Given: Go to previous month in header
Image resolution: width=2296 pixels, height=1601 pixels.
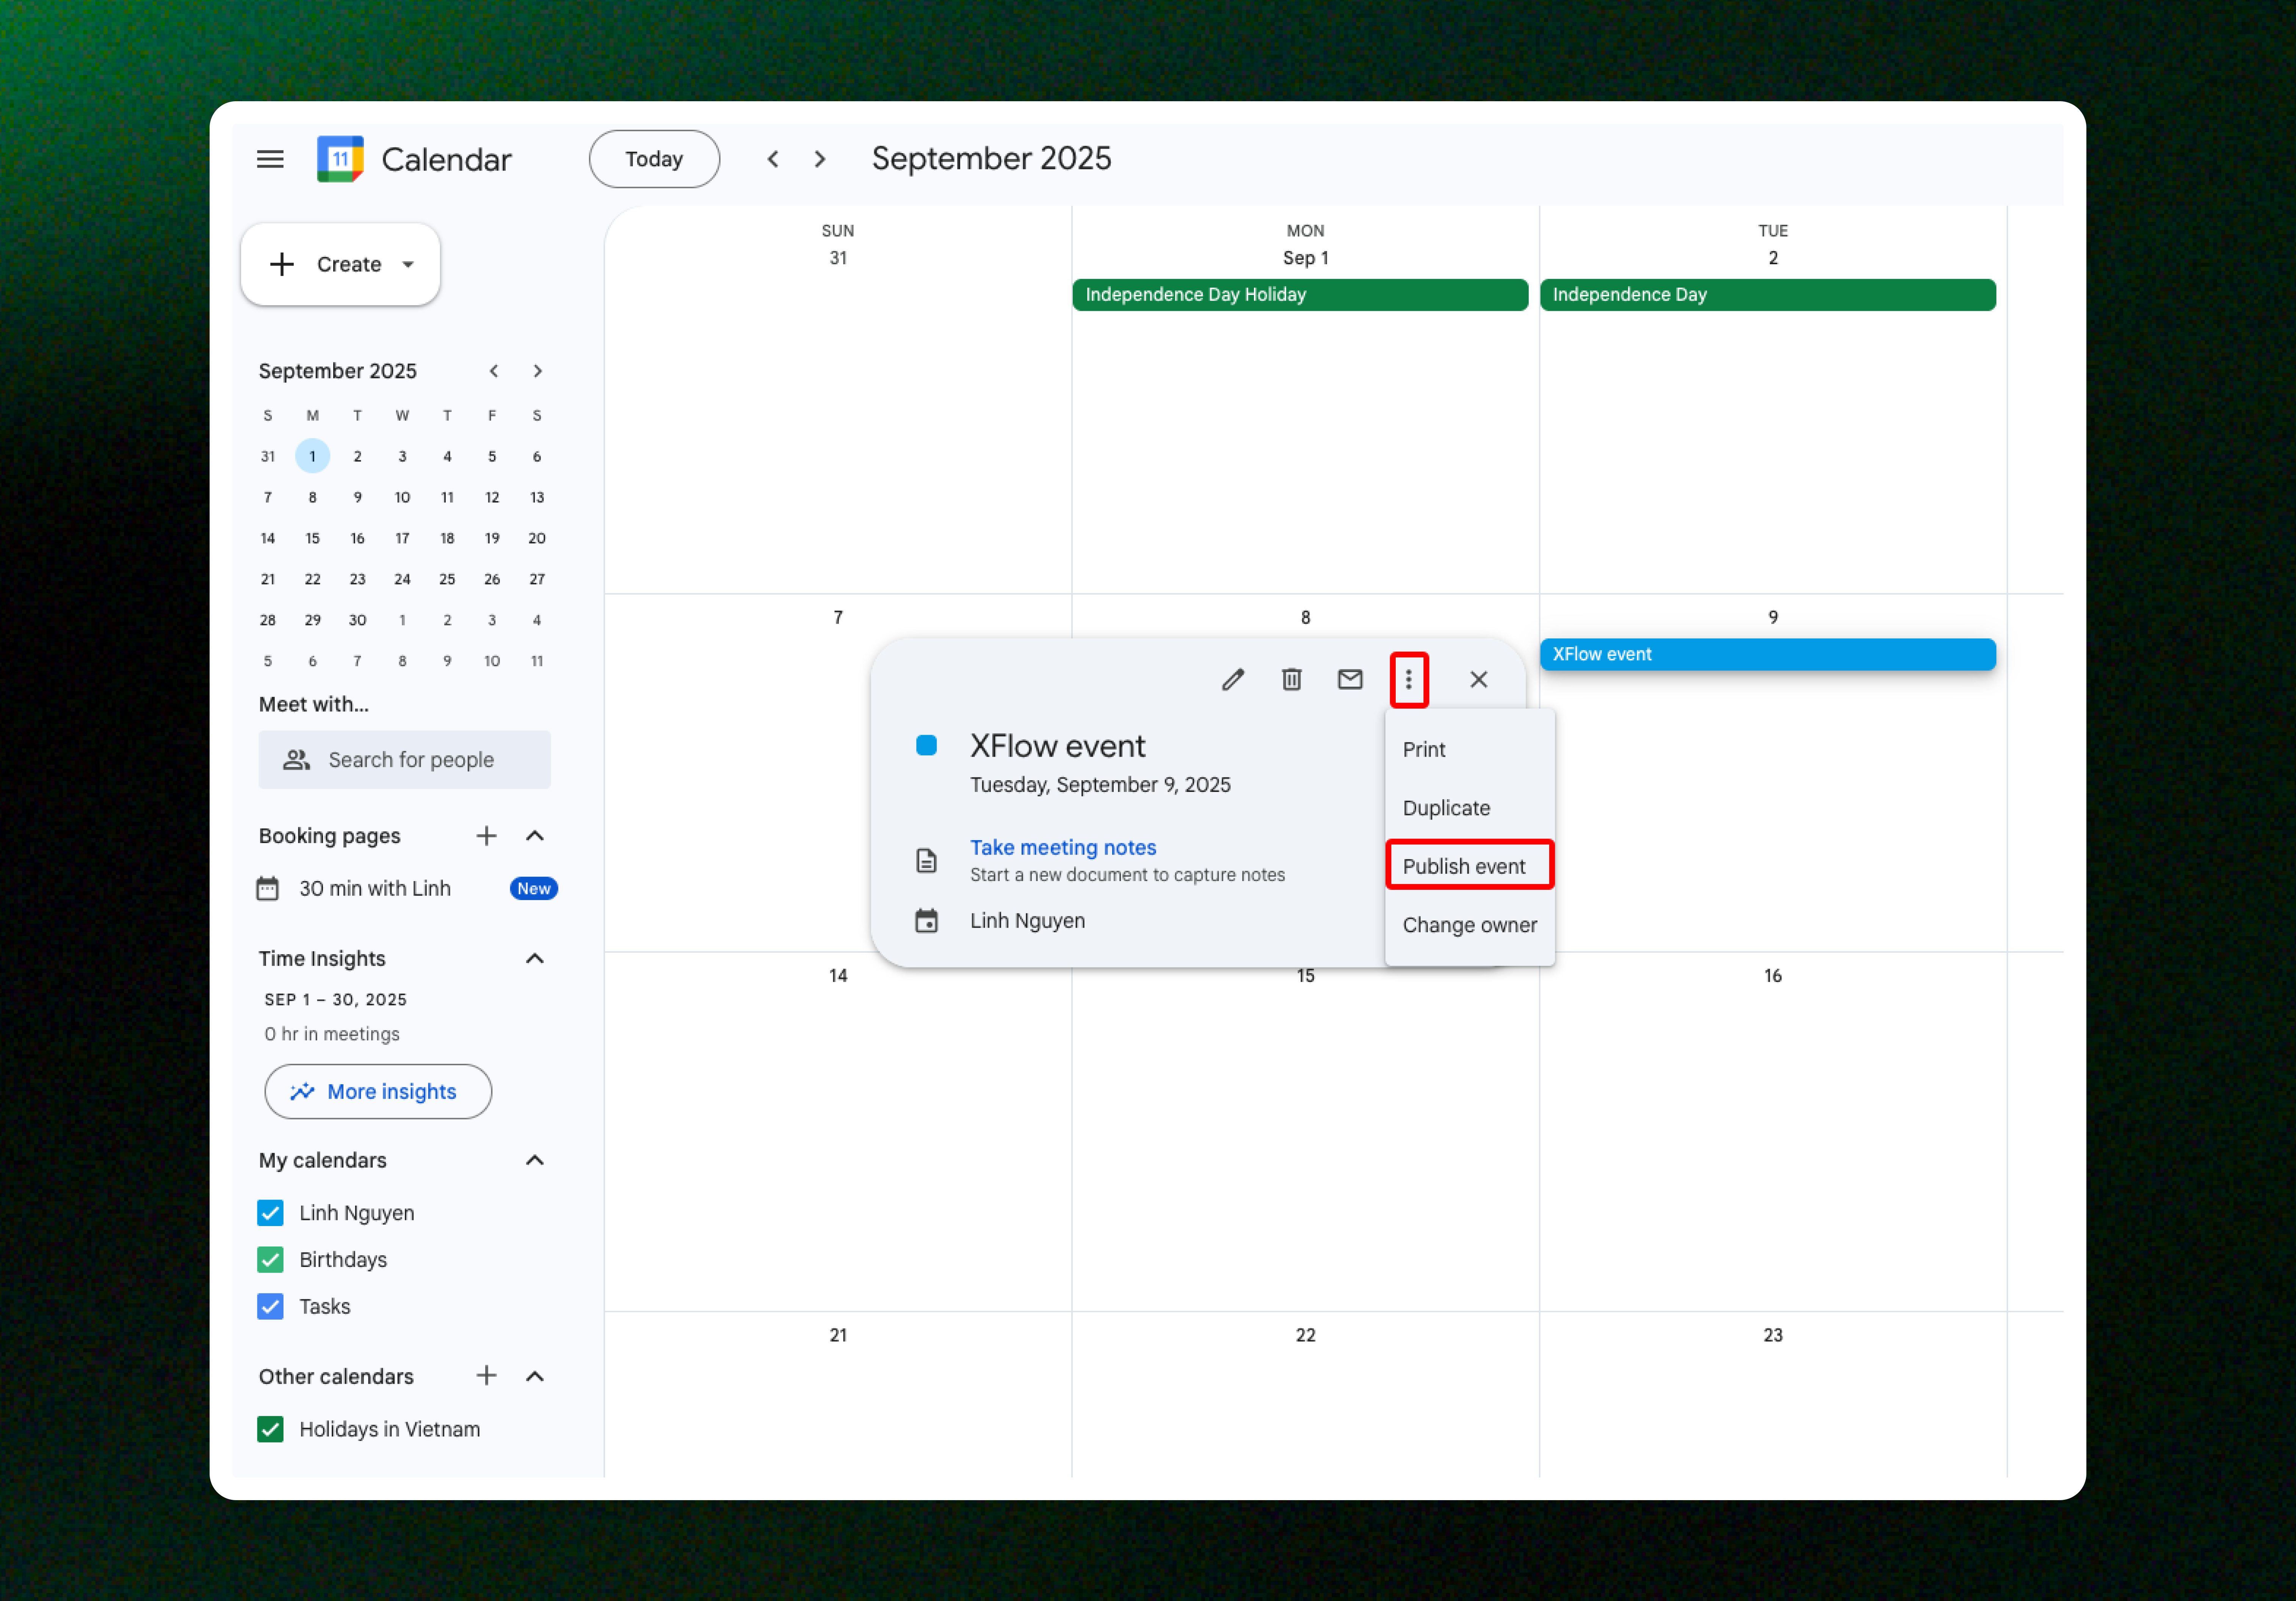Looking at the screenshot, I should tap(773, 159).
